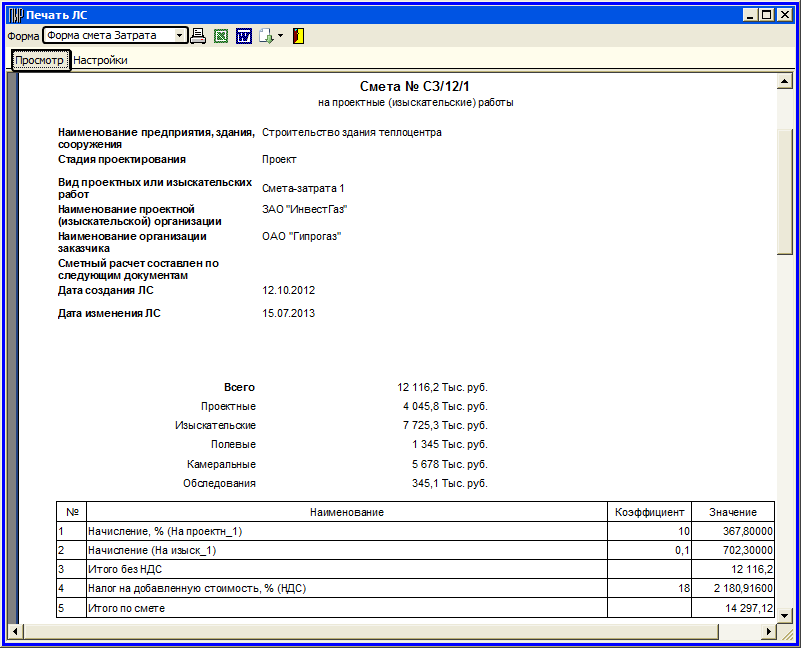801x648 pixels.
Task: Click the horizontal scrollbar right arrow
Action: tap(769, 631)
